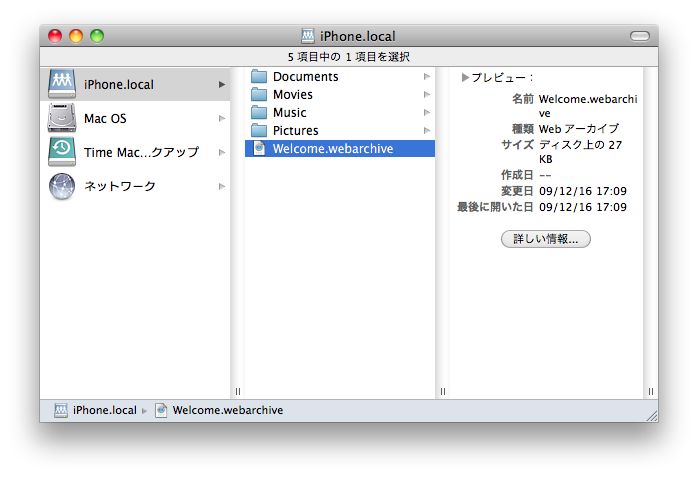Select the Music folder name
The height and width of the screenshot is (477, 698).
pyautogui.click(x=289, y=112)
